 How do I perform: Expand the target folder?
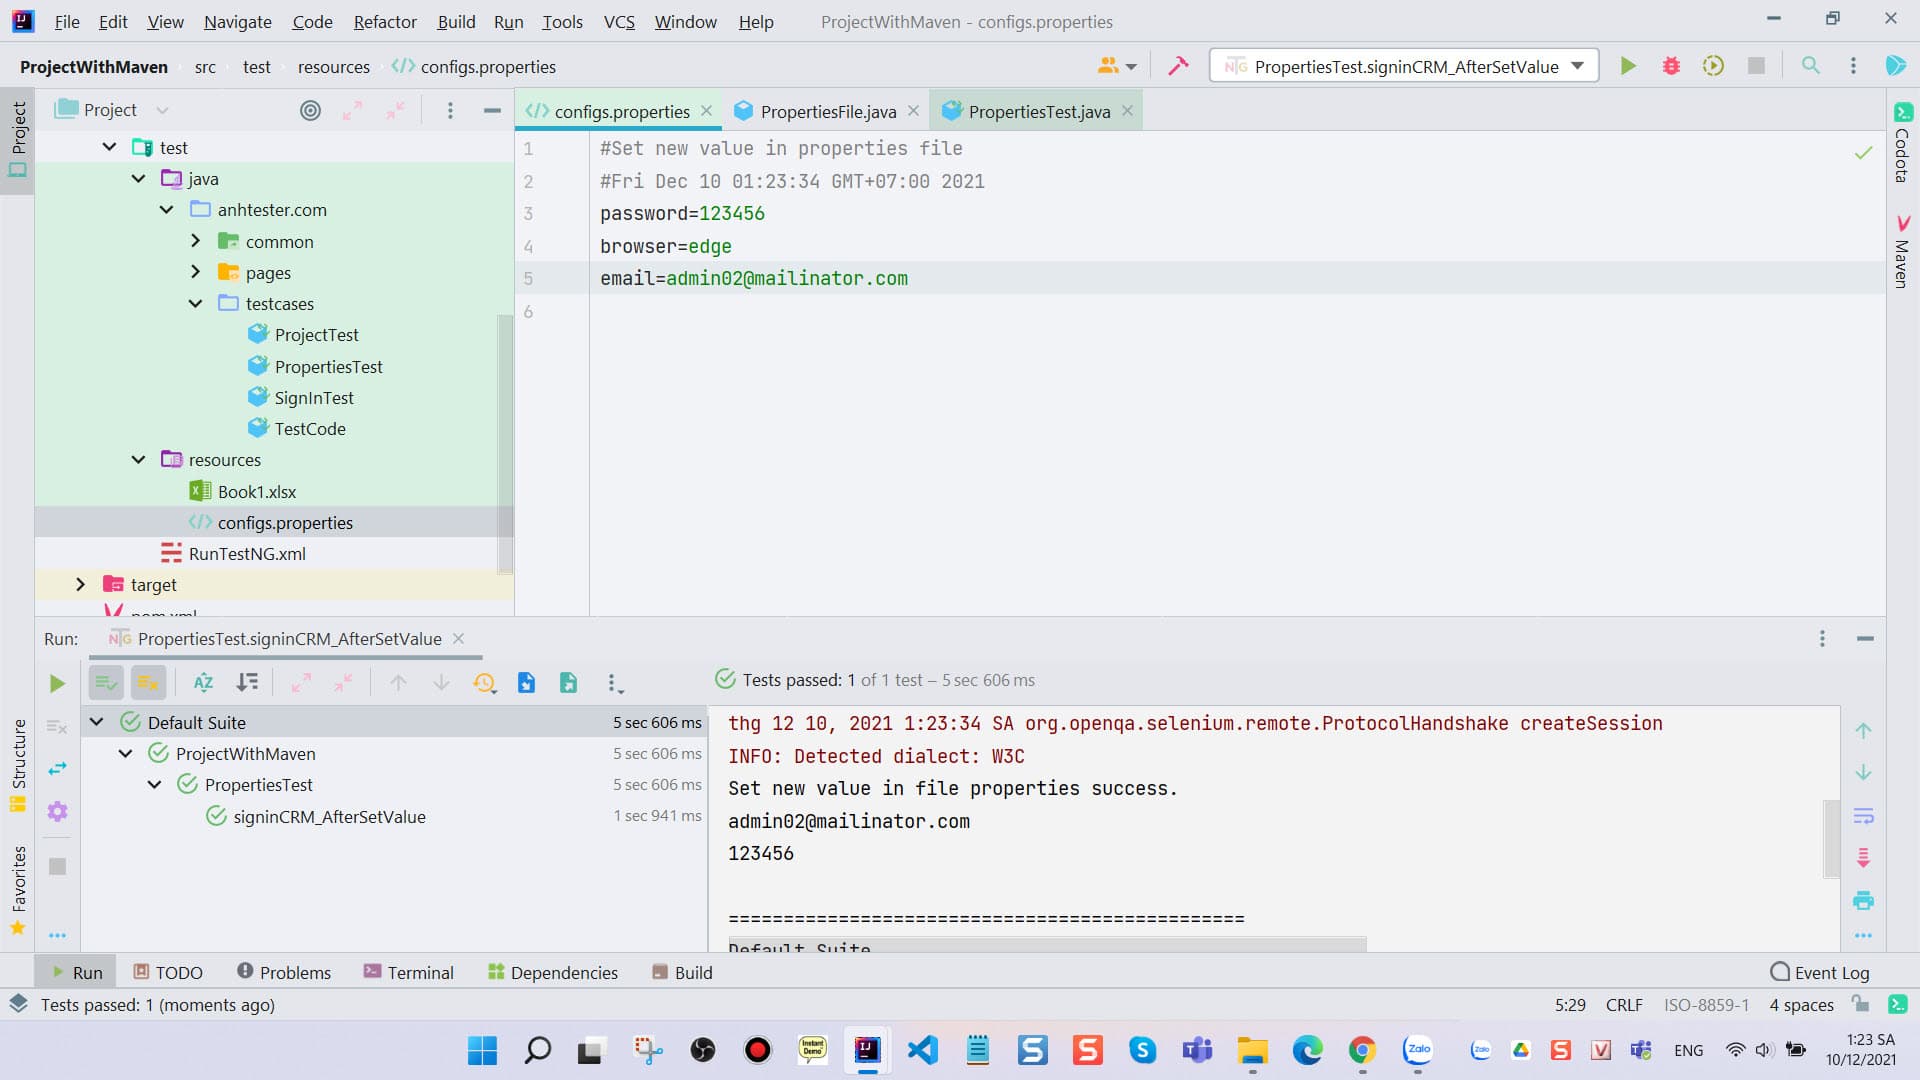point(80,584)
